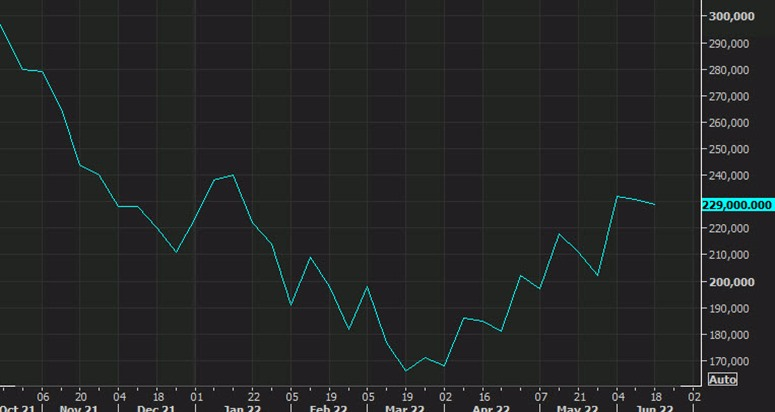
Task: Click the Nov 21 month label
Action: (78, 409)
